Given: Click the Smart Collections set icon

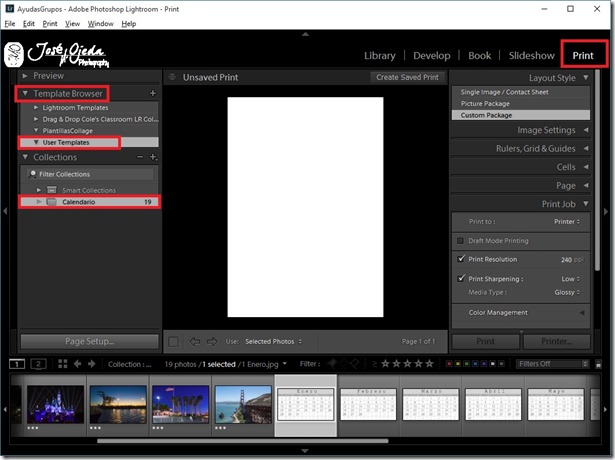Looking at the screenshot, I should coord(52,190).
